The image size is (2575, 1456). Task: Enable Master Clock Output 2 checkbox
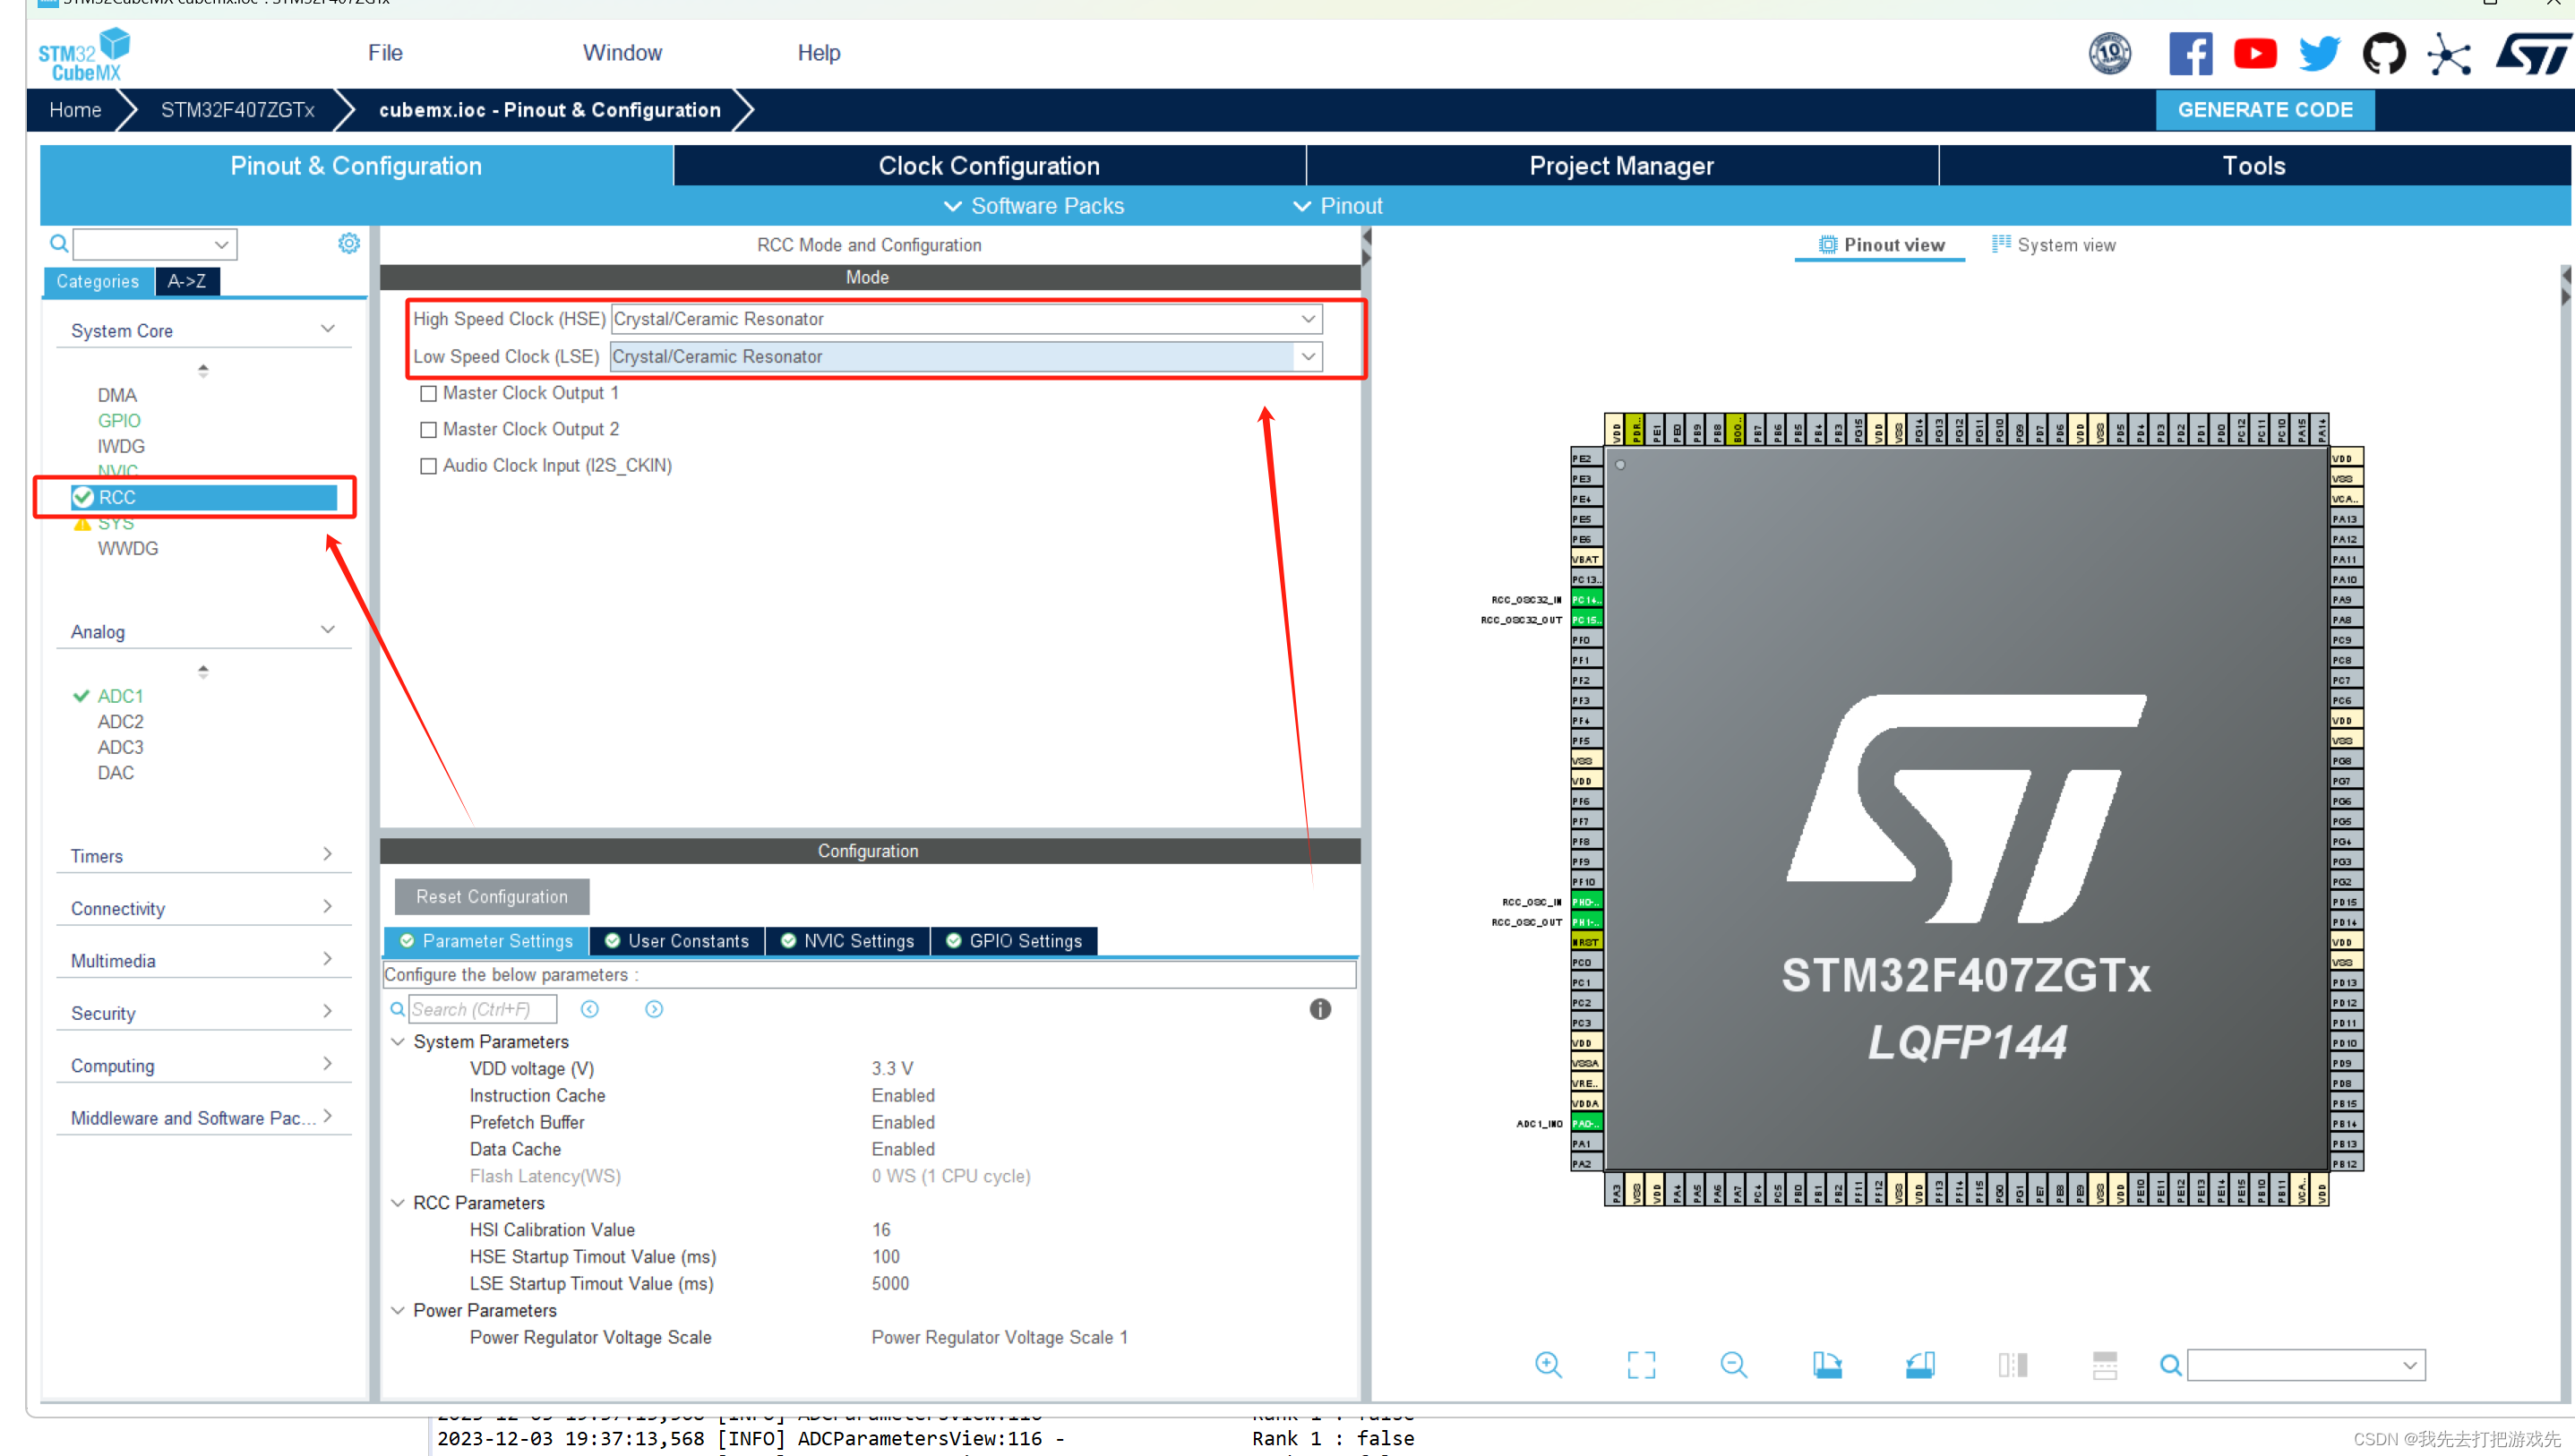tap(428, 429)
